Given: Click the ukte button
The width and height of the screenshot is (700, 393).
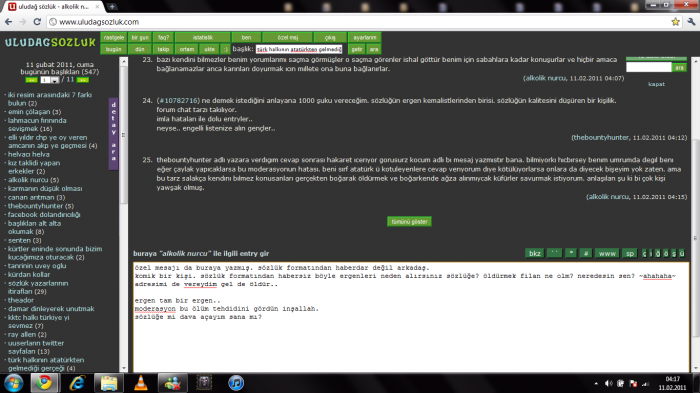Looking at the screenshot, I should tap(209, 49).
